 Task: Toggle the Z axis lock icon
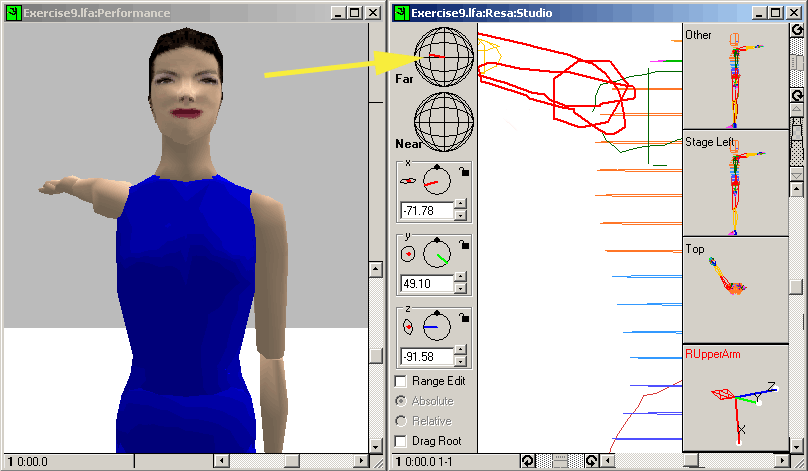click(463, 320)
